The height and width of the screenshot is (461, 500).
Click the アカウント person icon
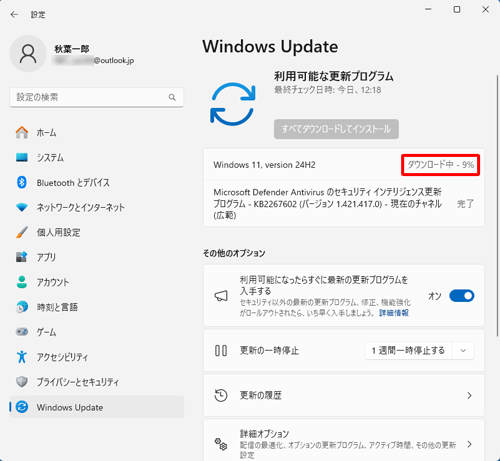[x=22, y=282]
